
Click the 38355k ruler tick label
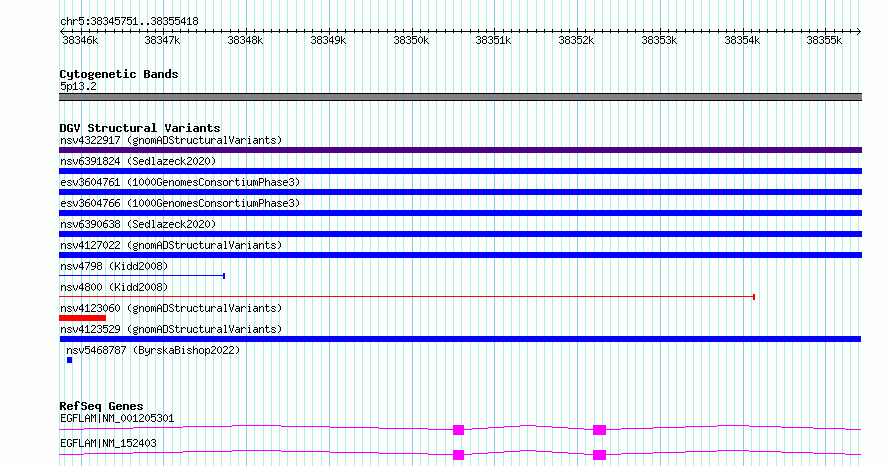[x=824, y=41]
